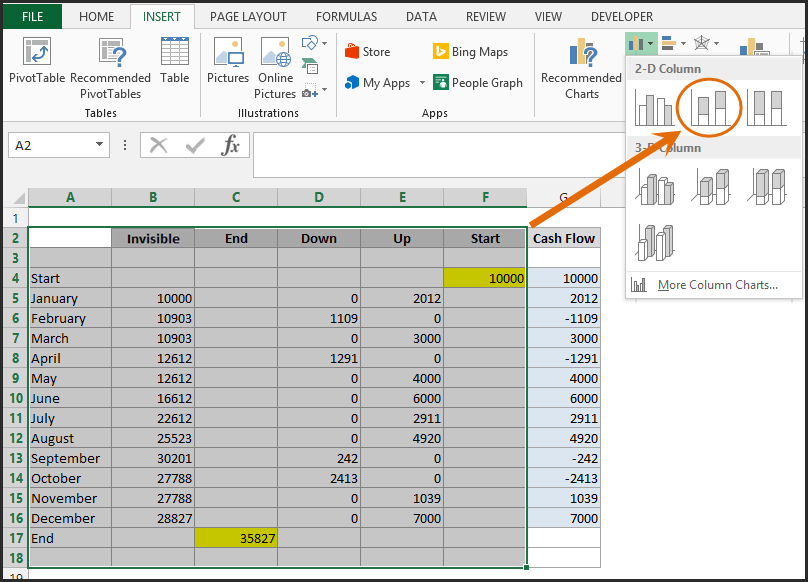Insert a Table from the ribbon
This screenshot has height=582, width=808.
pos(175,60)
